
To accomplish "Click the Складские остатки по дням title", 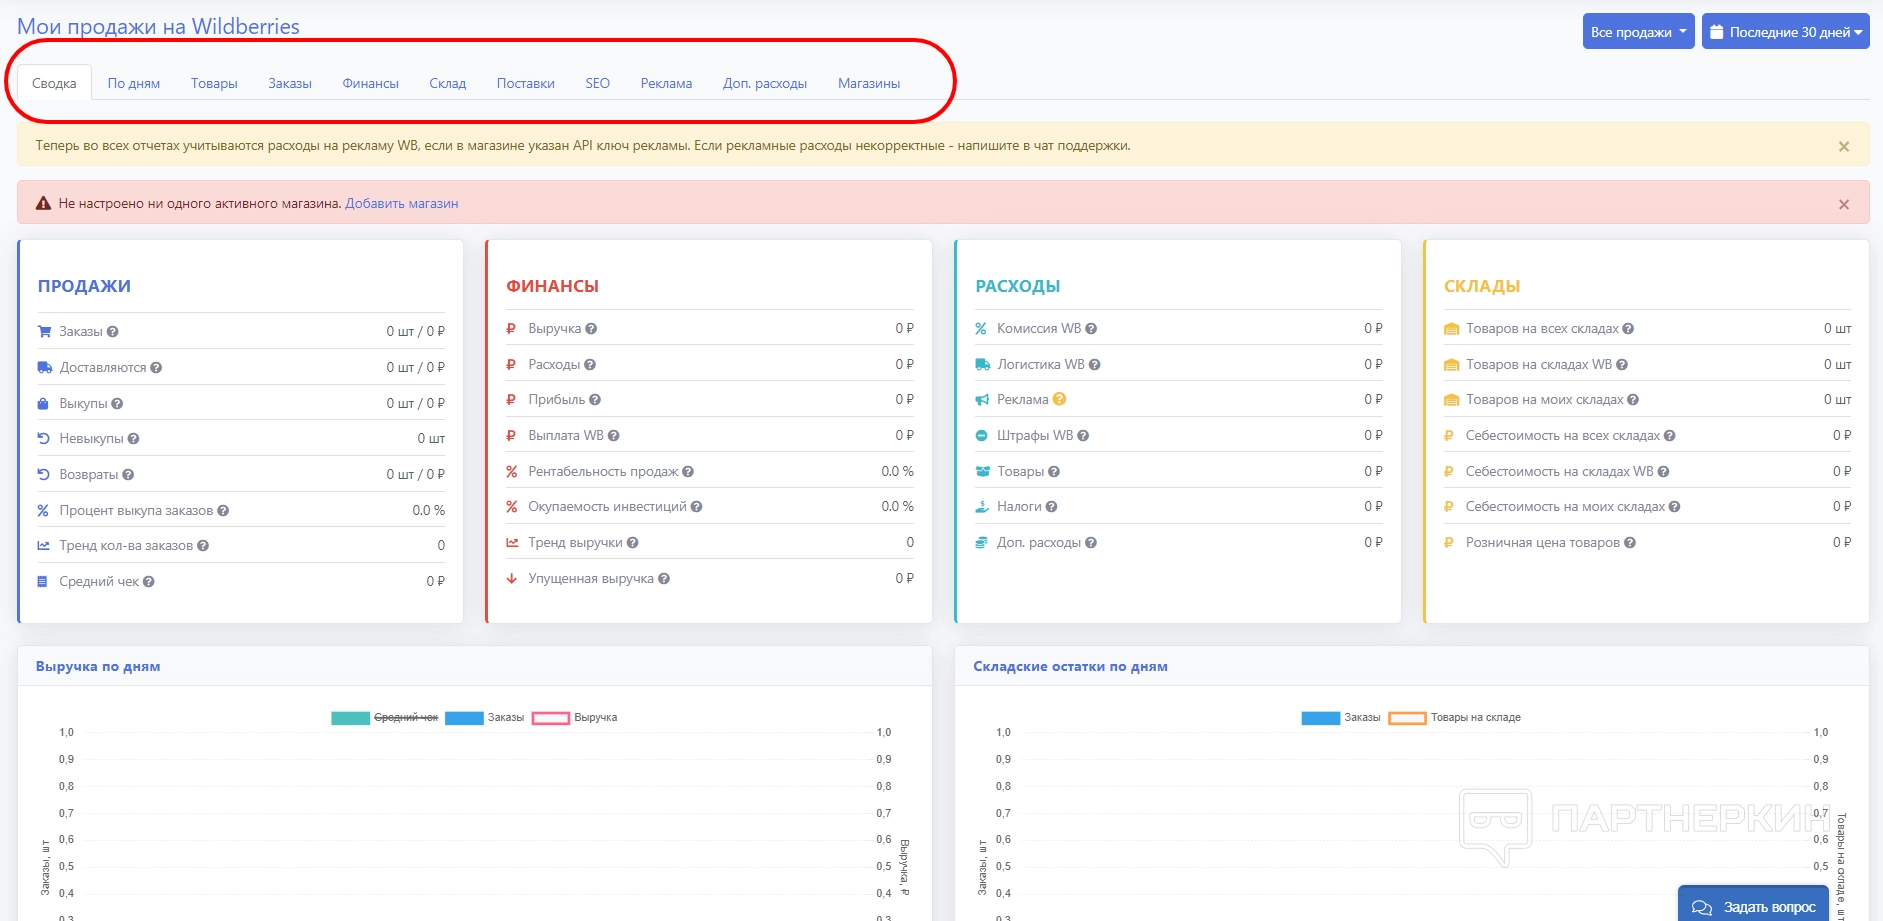I will [1070, 666].
